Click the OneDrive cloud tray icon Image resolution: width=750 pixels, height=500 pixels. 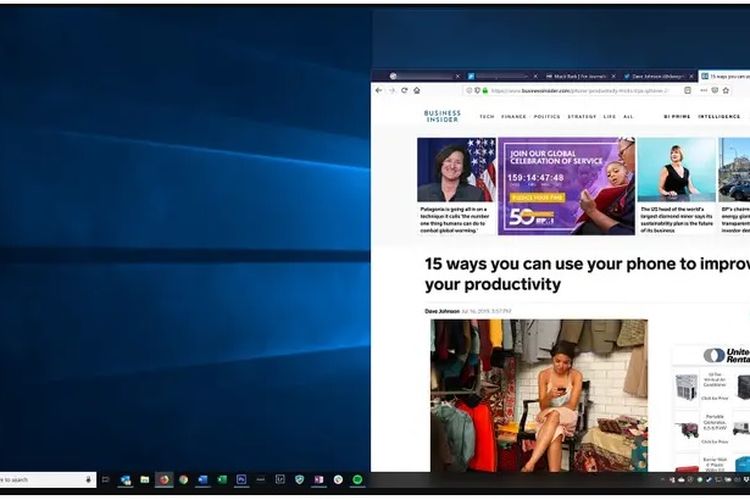[x=681, y=479]
